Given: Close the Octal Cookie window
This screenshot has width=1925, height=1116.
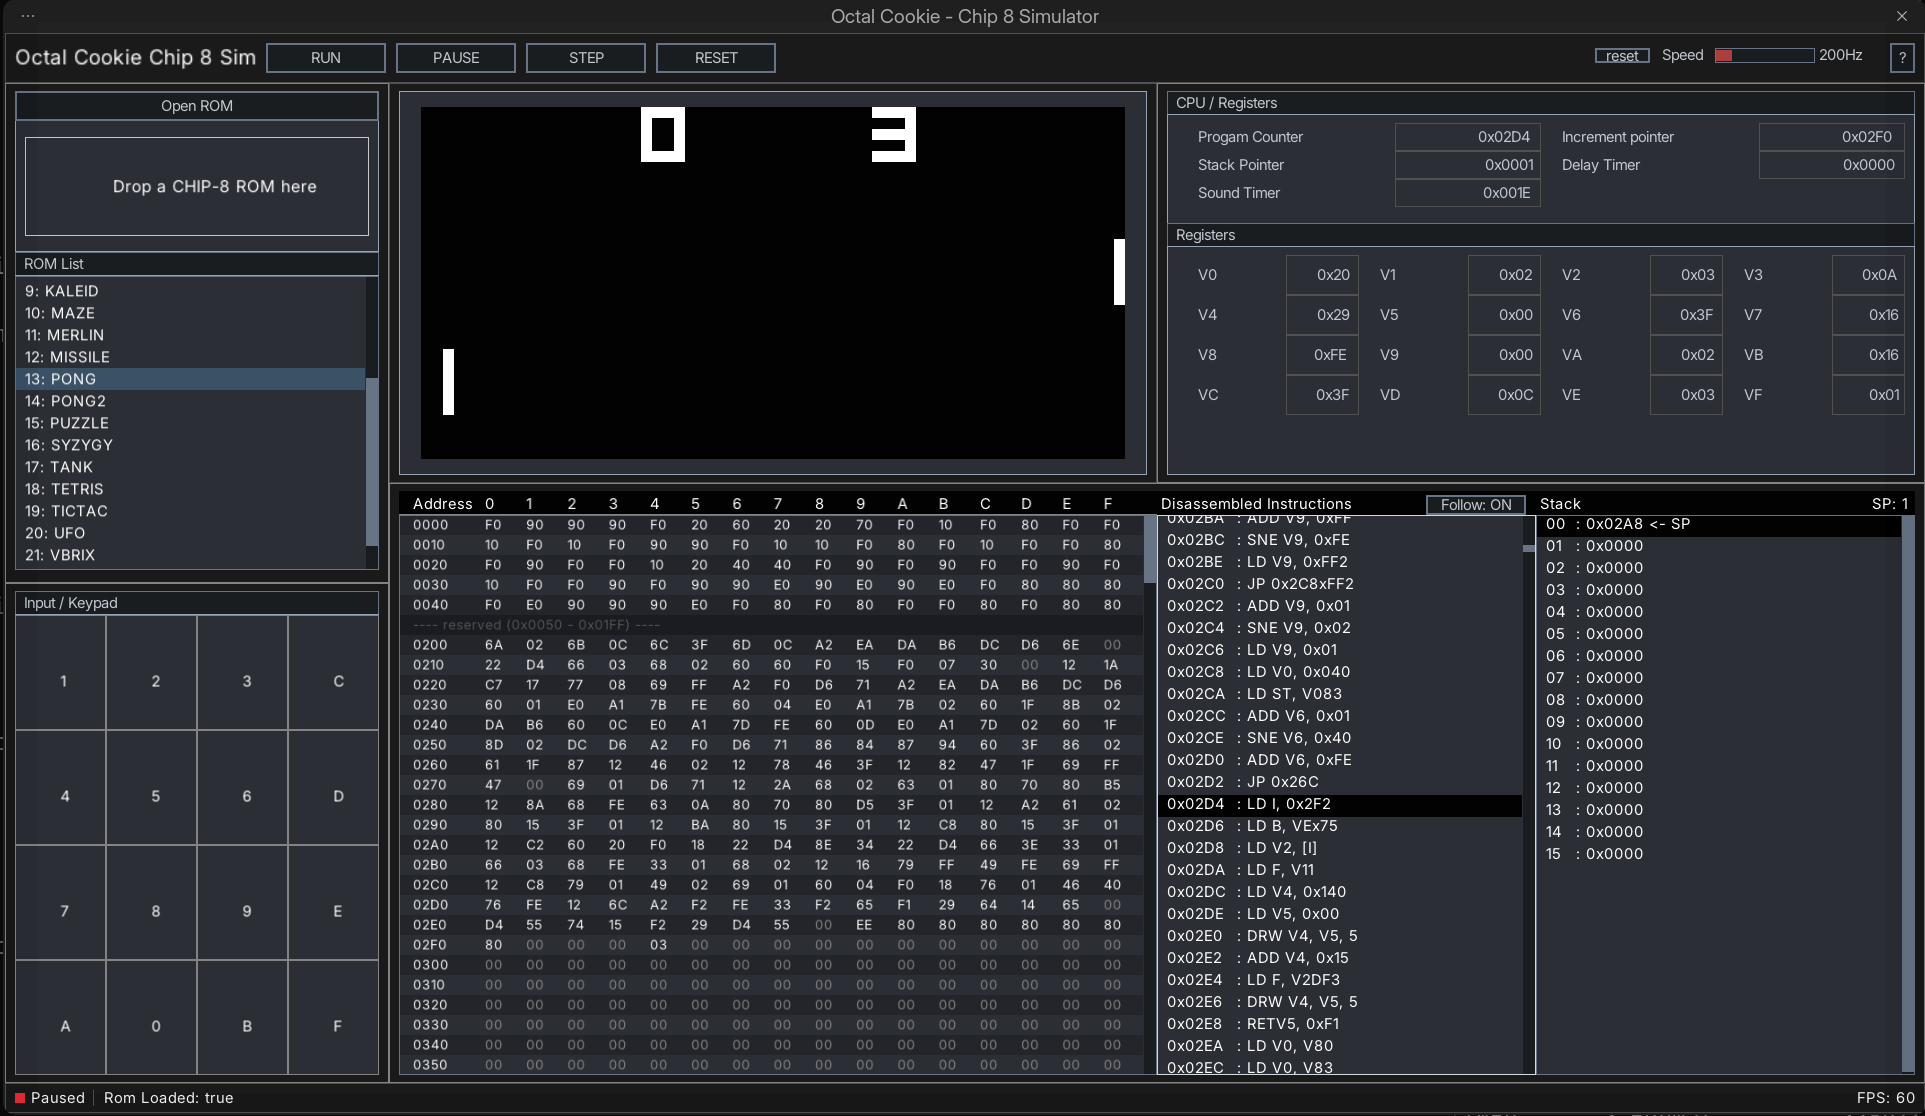Looking at the screenshot, I should click(x=1901, y=16).
